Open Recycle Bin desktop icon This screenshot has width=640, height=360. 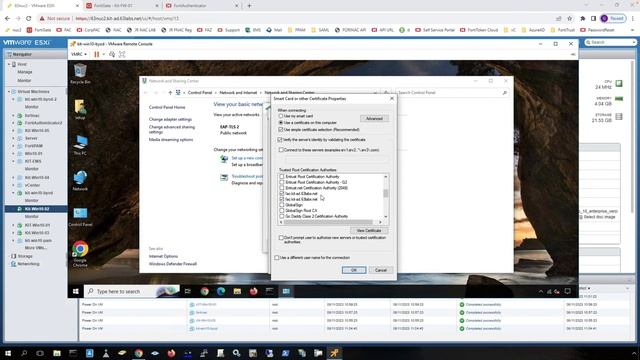pyautogui.click(x=80, y=74)
